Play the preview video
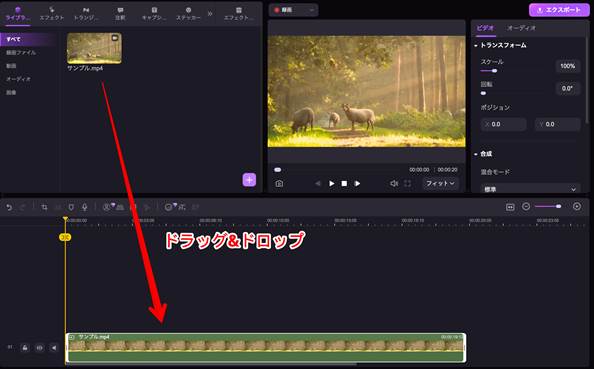 (x=331, y=184)
